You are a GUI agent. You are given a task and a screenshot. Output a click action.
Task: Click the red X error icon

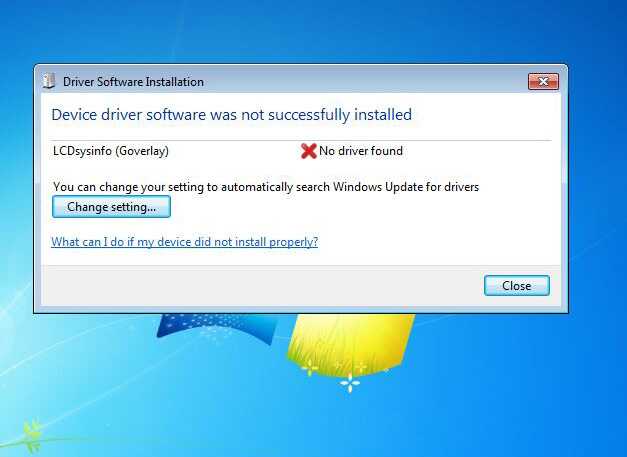click(x=308, y=151)
